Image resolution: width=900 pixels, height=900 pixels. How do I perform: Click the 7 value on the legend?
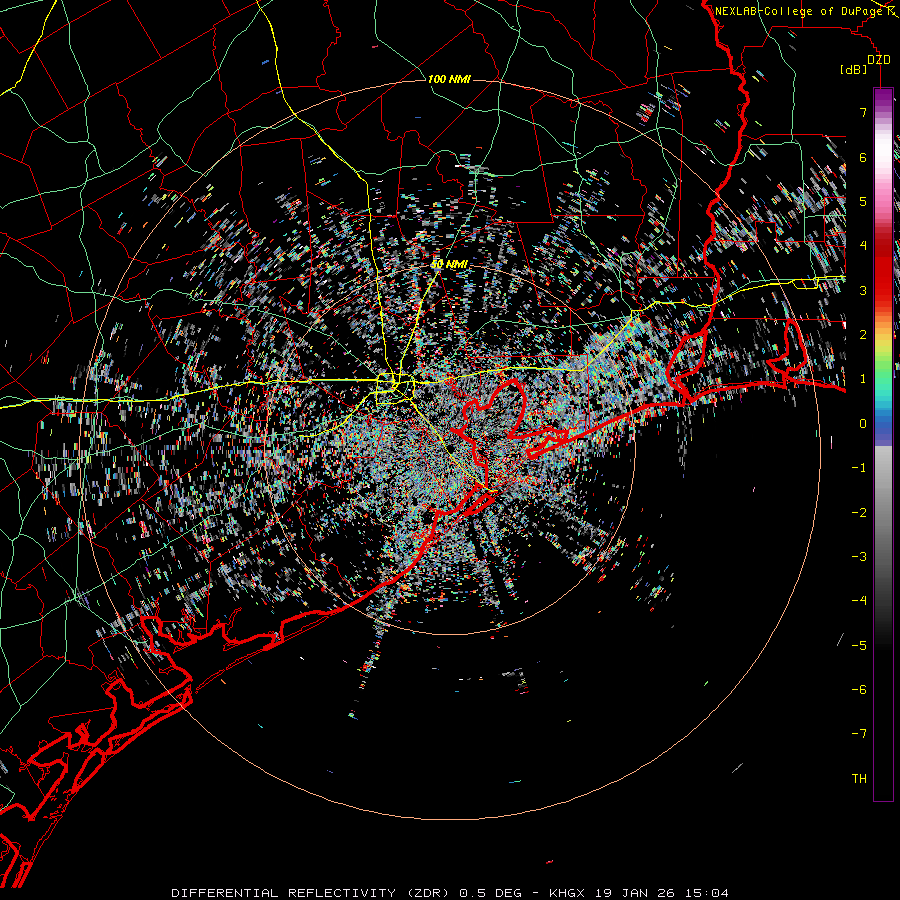[863, 112]
